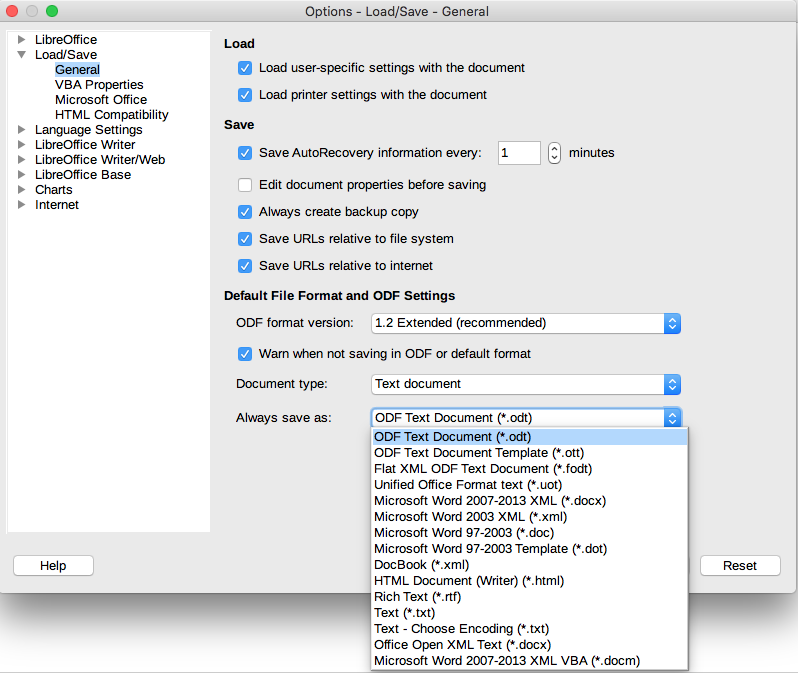This screenshot has width=798, height=673.
Task: Open the HTML Compatibility options page
Action: point(111,115)
